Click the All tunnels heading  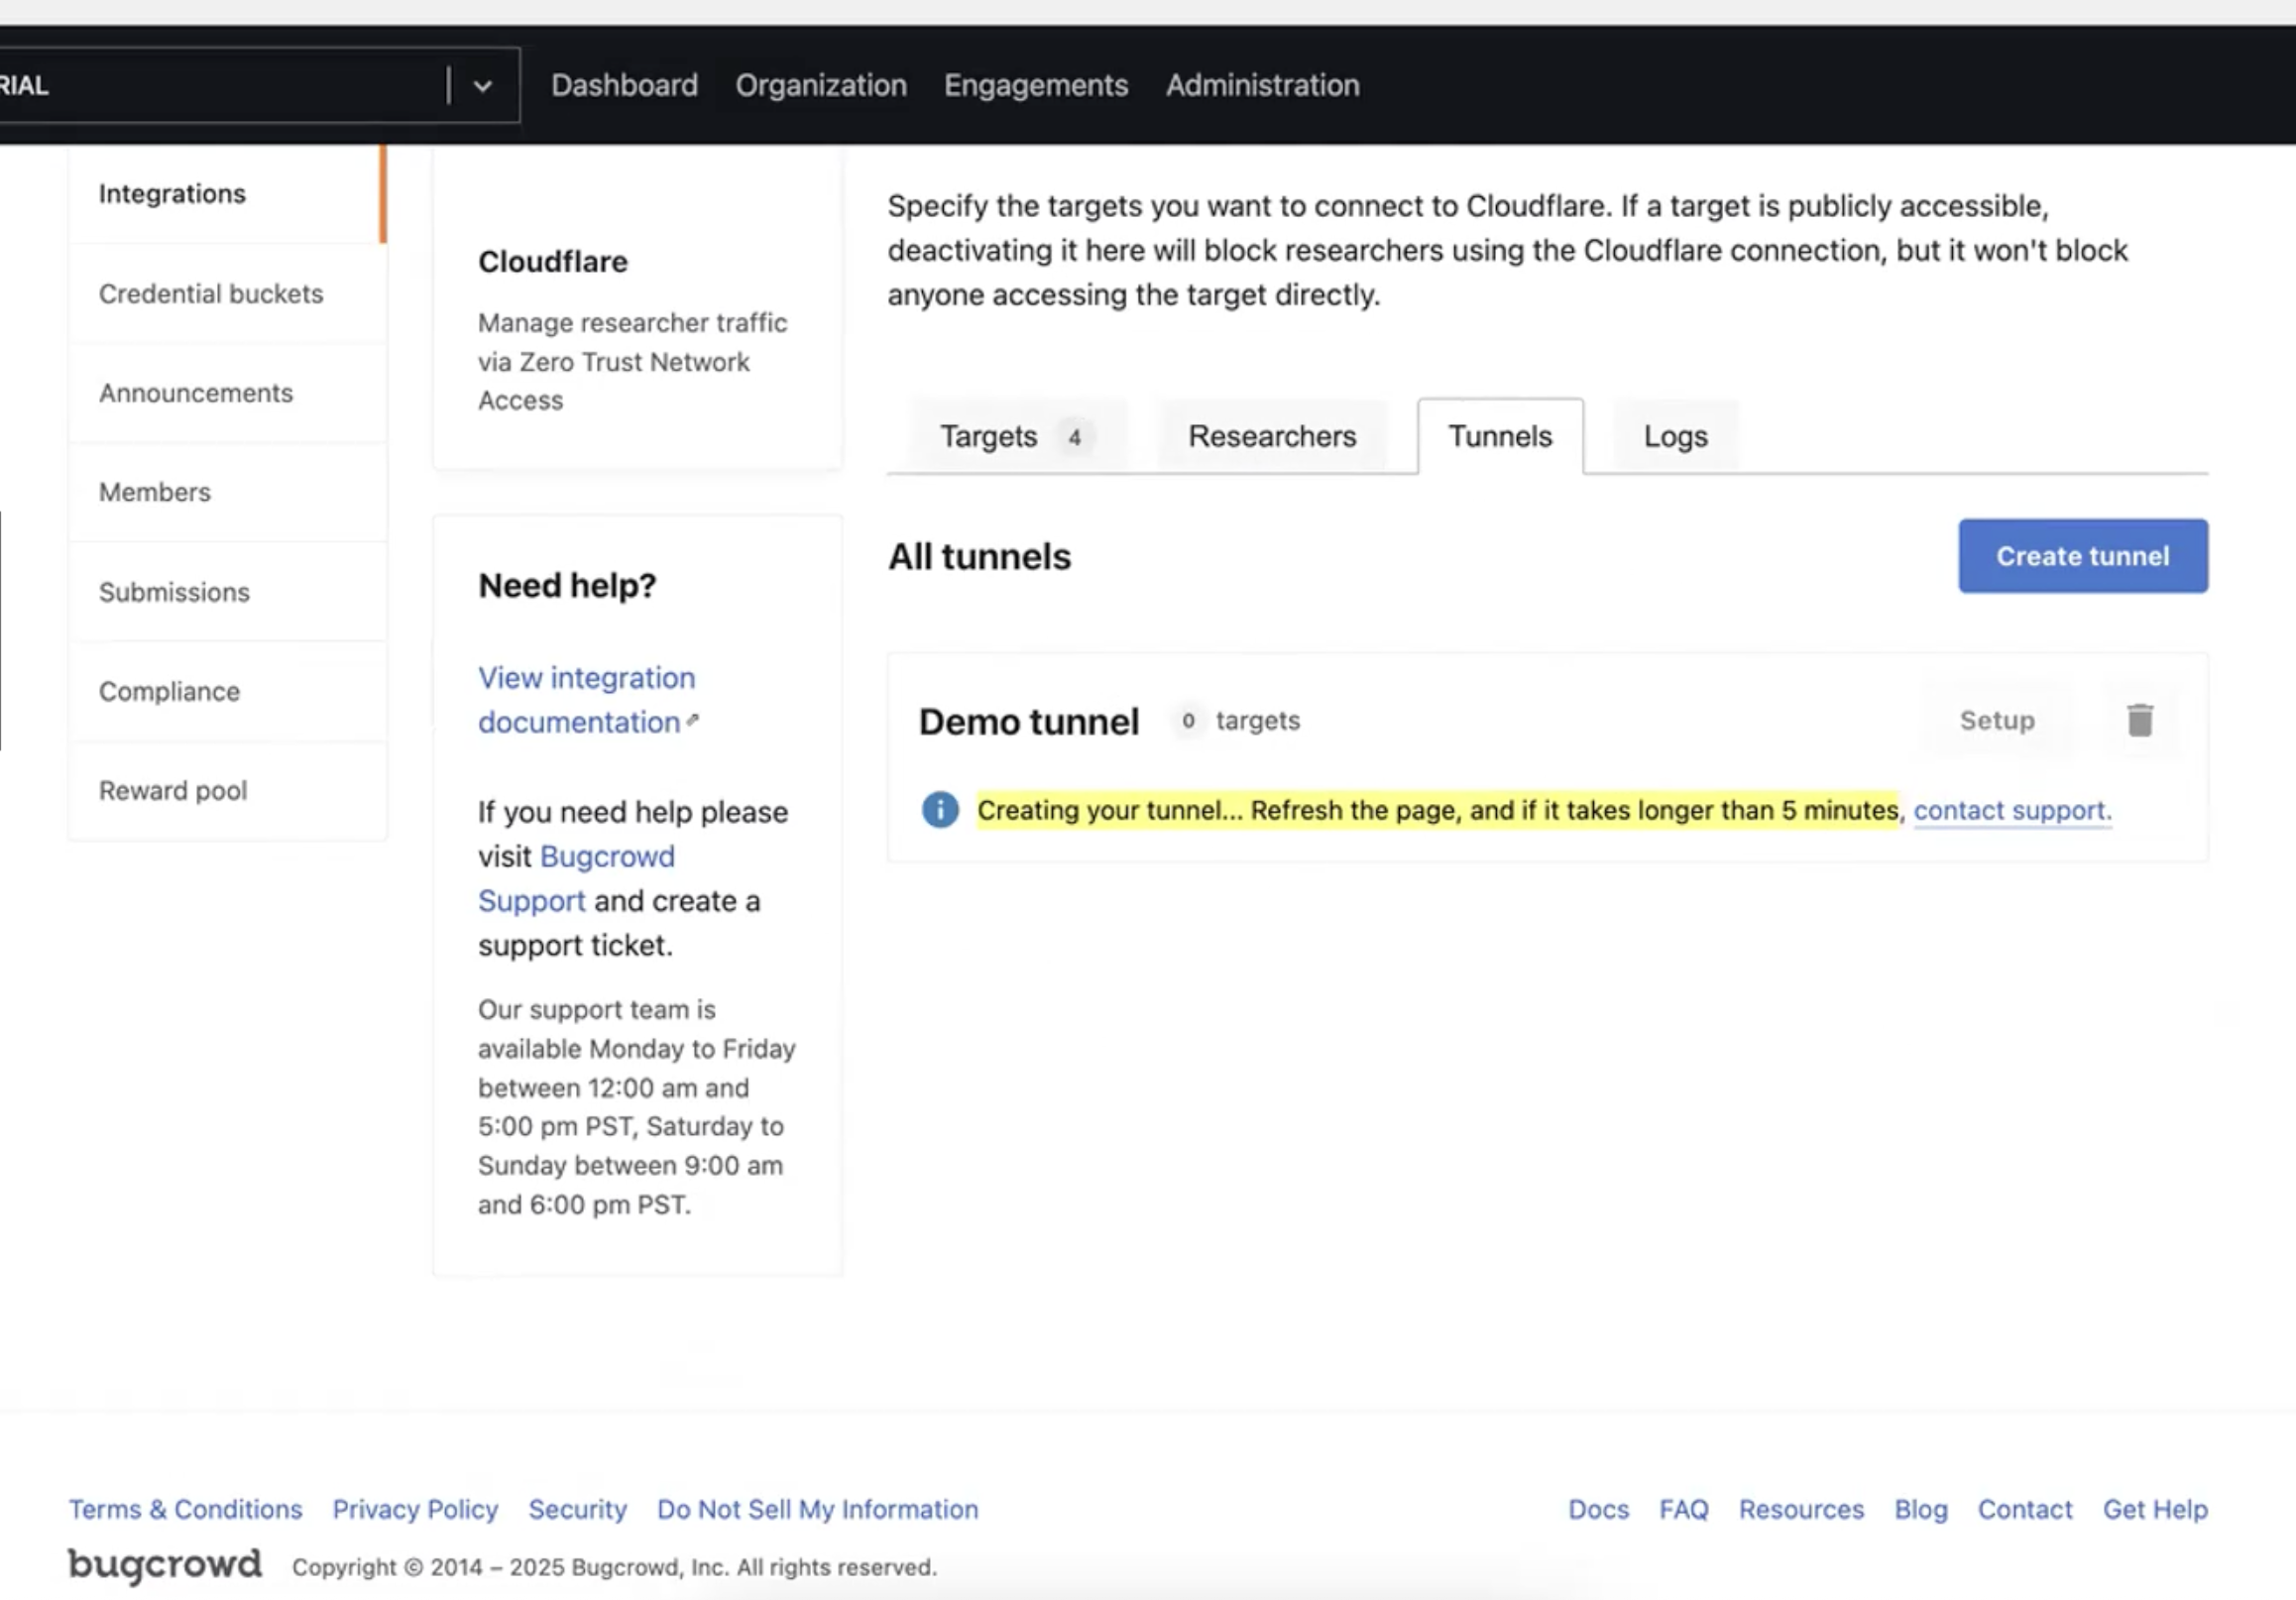coord(979,557)
